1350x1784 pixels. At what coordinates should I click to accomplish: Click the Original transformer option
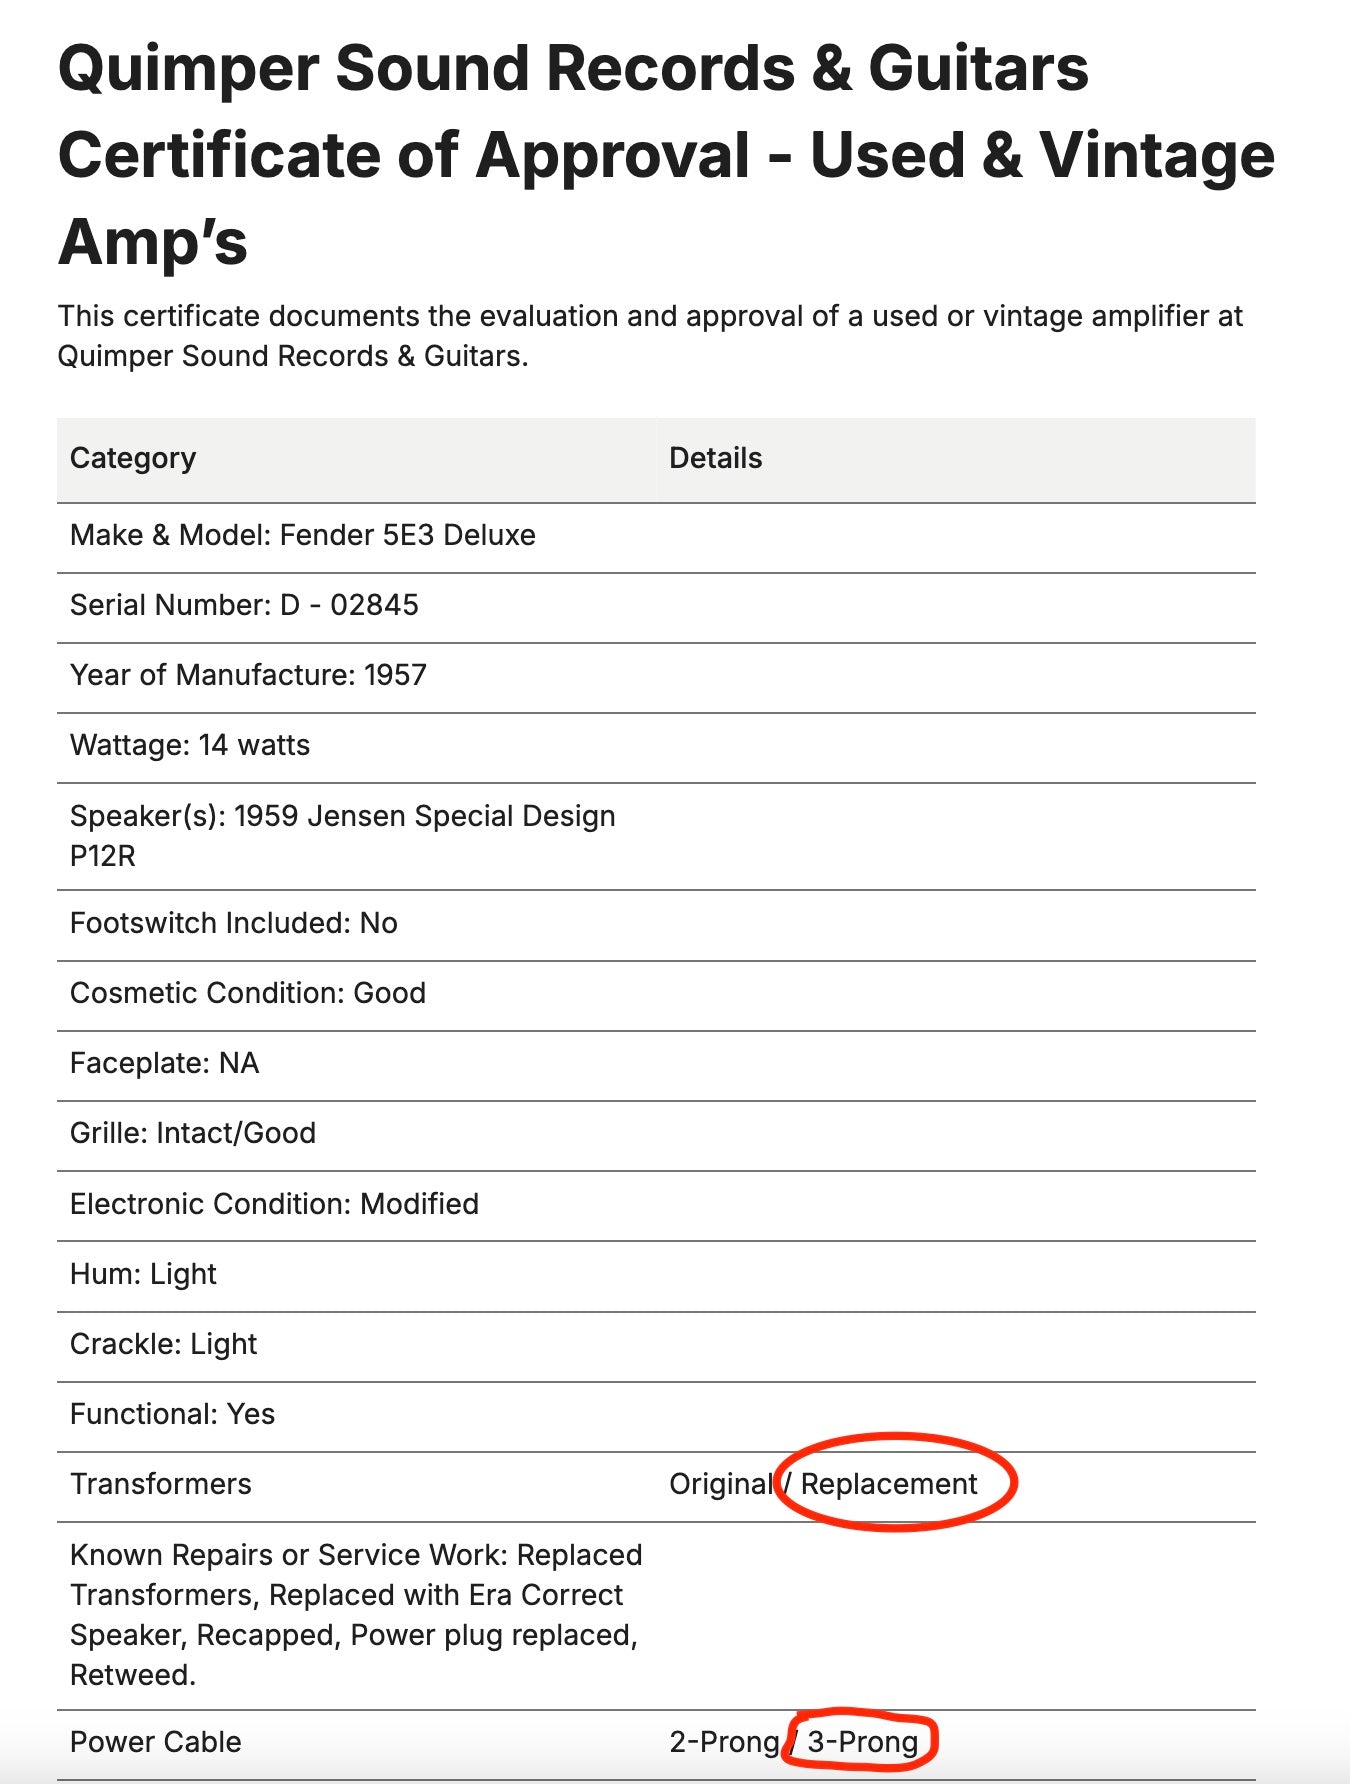720,1484
